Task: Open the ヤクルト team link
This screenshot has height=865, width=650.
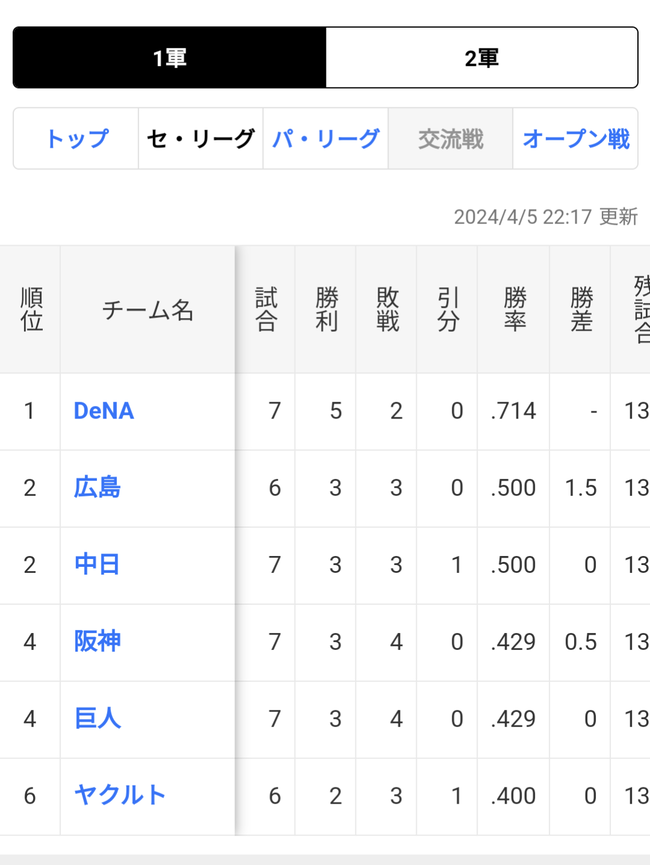Action: point(120,796)
